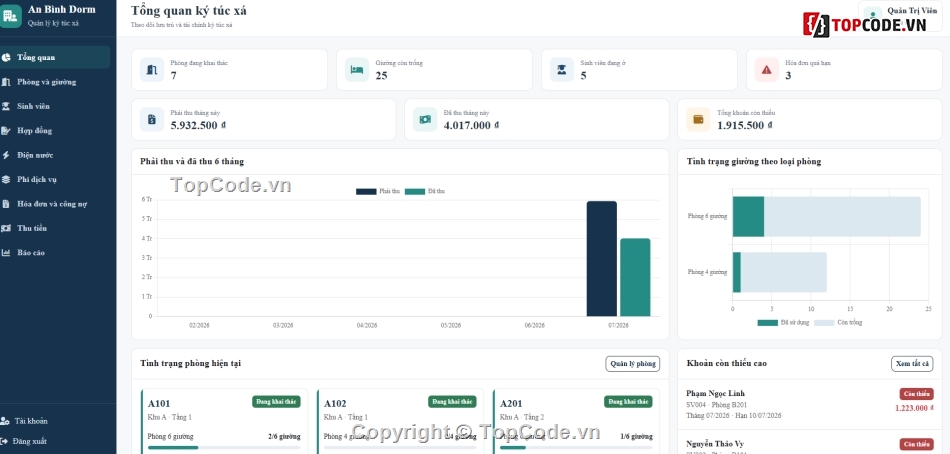This screenshot has width=950, height=454.
Task: Click the Điện nước lightning icon
Action: point(6,155)
